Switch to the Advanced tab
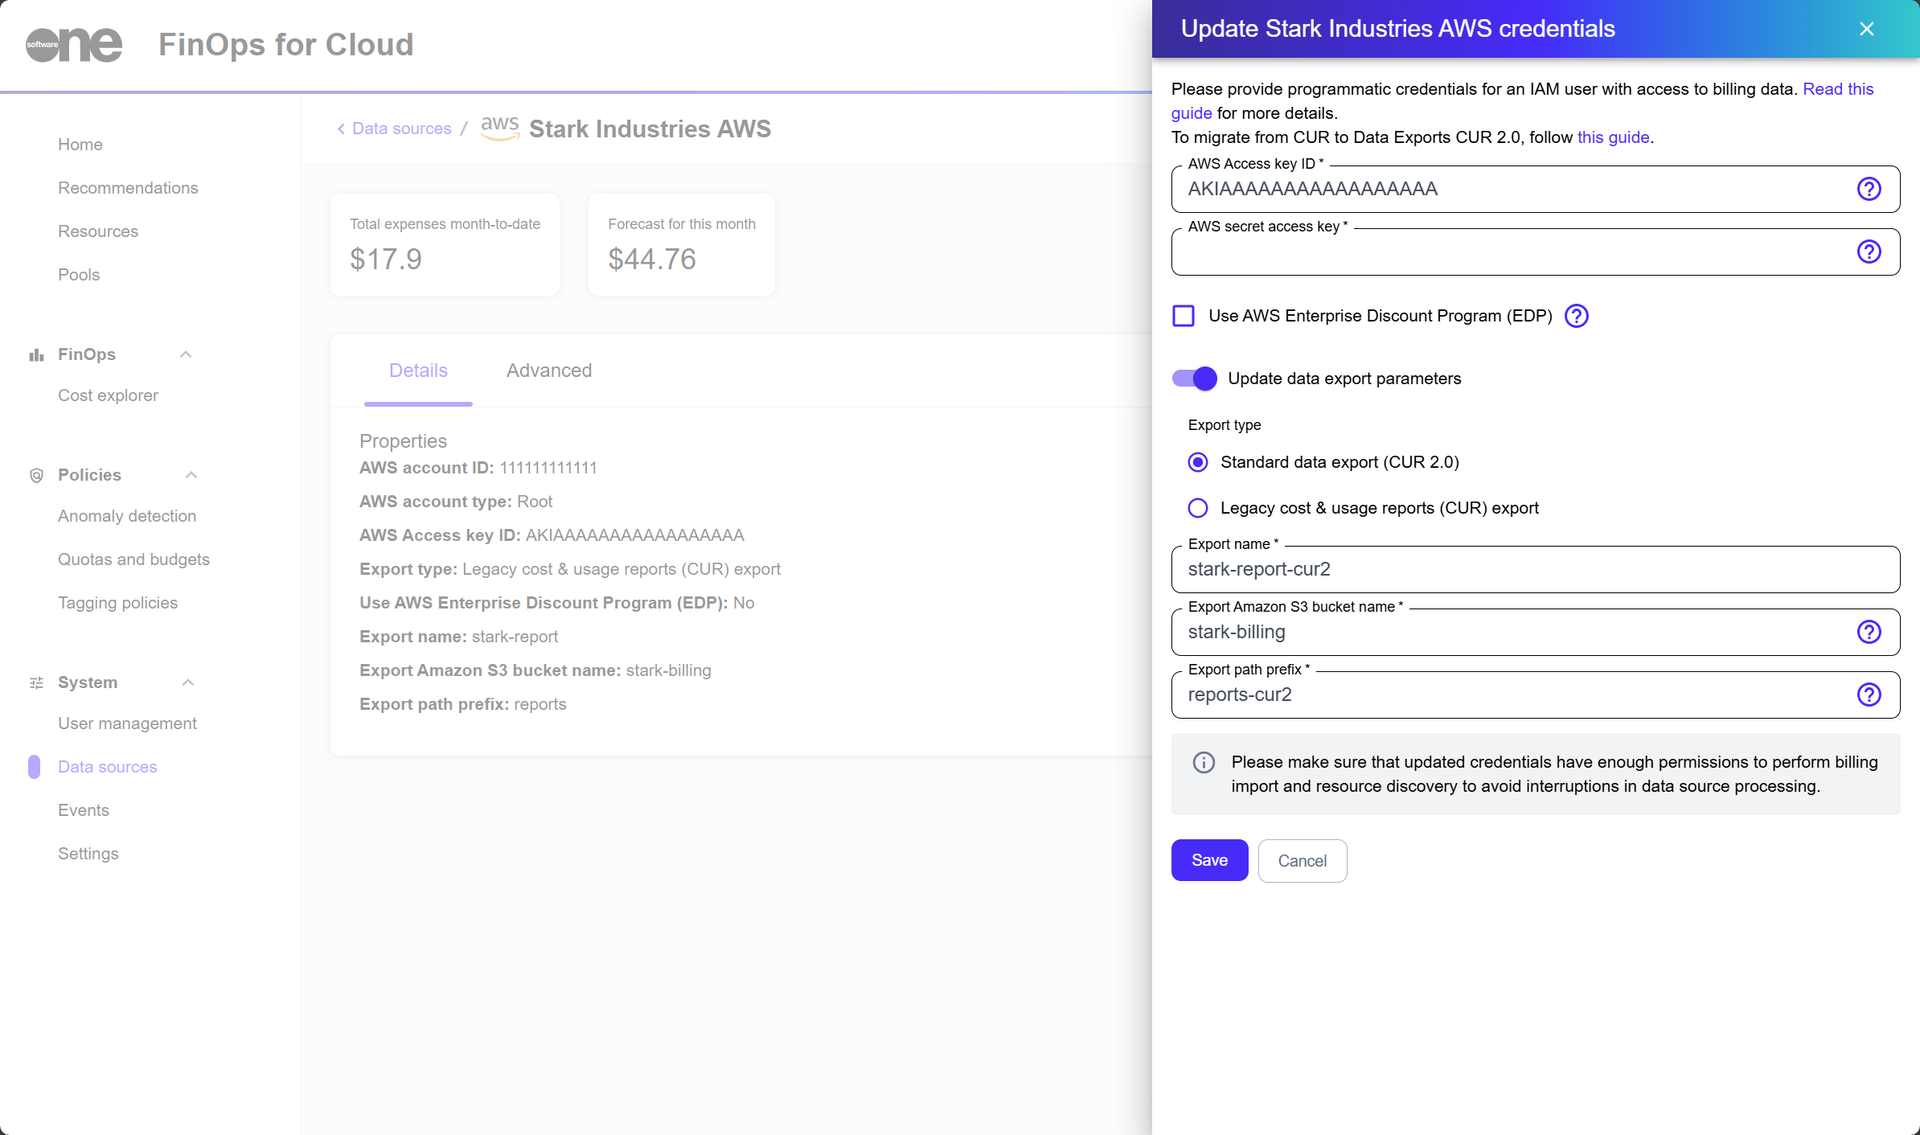The height and width of the screenshot is (1135, 1920). coord(548,371)
